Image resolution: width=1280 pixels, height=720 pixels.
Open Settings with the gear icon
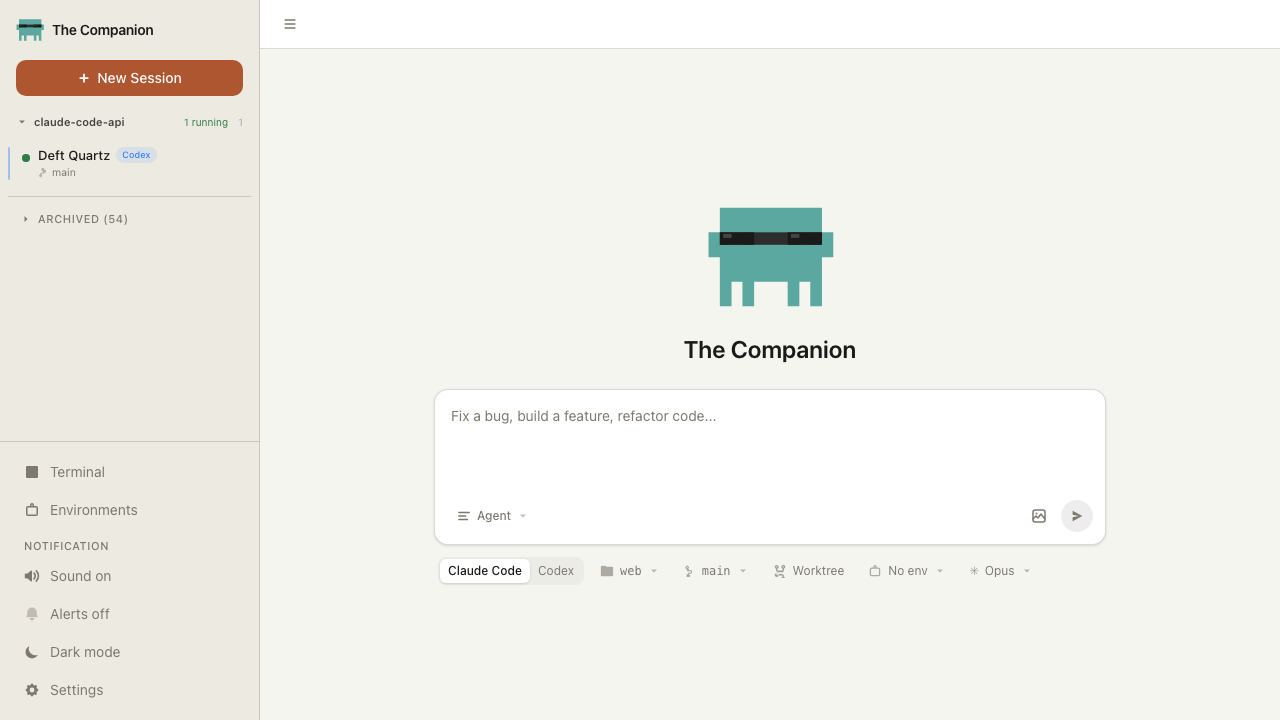click(32, 690)
